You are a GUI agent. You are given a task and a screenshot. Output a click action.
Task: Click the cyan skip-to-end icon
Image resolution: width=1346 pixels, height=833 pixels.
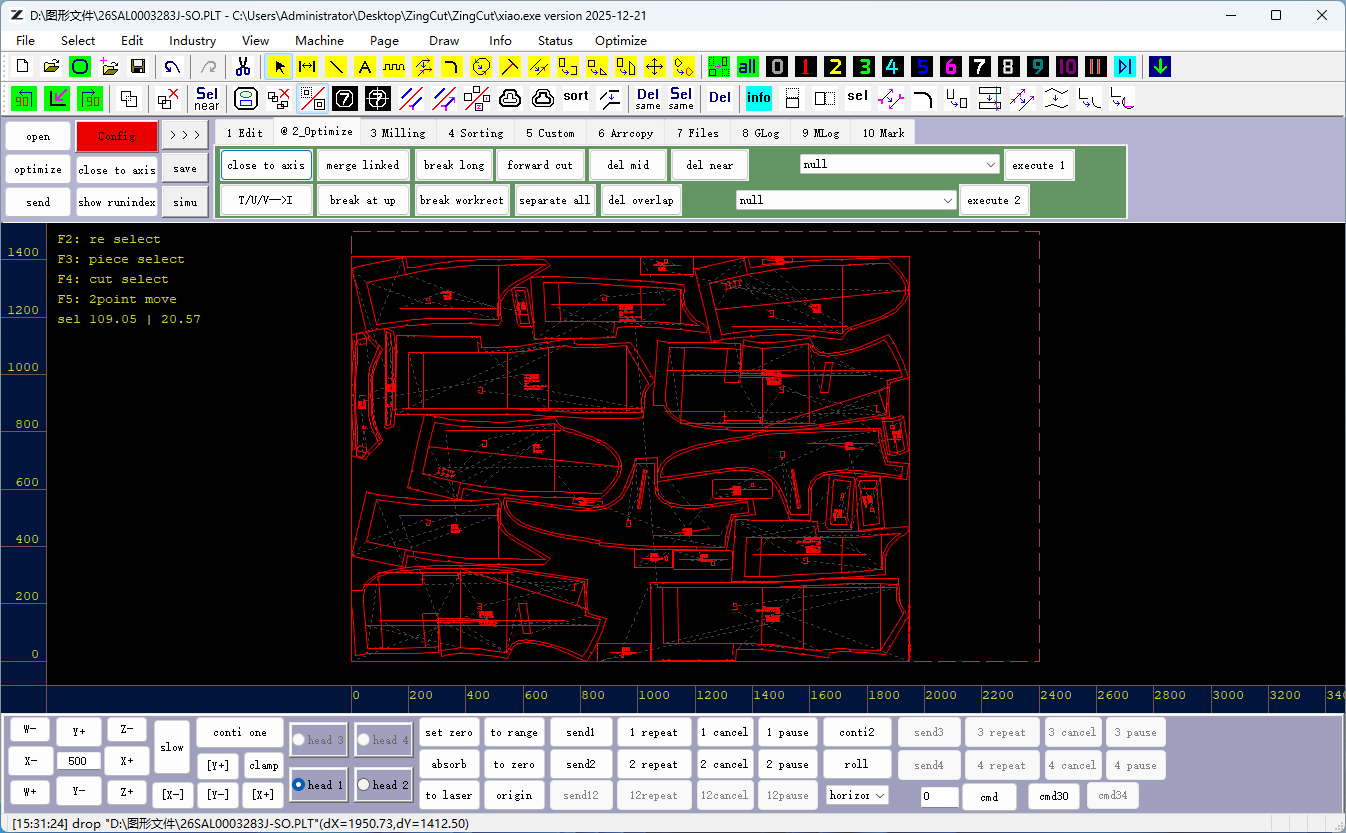tap(1125, 67)
